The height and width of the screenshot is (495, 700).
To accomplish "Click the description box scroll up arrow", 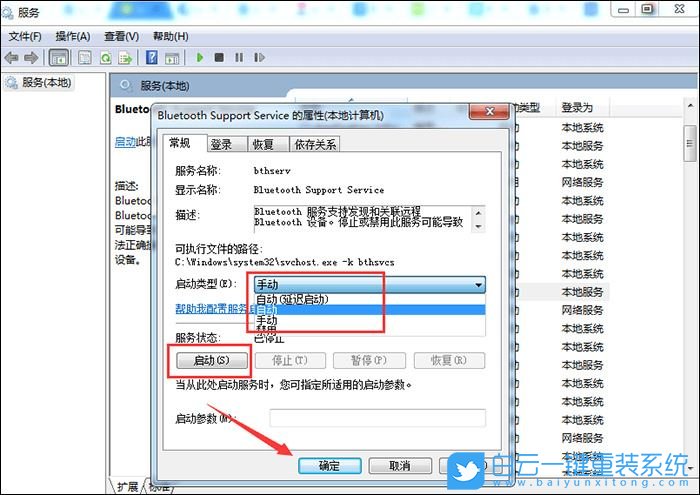I will tap(479, 212).
